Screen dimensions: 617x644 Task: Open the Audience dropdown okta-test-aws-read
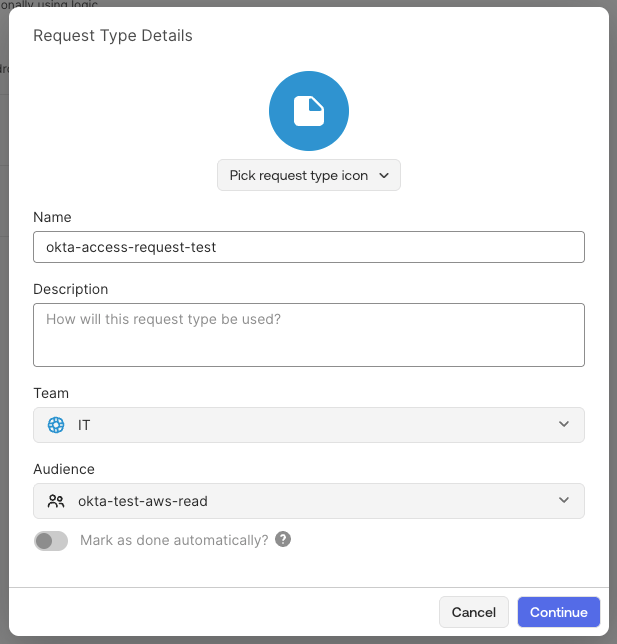308,501
